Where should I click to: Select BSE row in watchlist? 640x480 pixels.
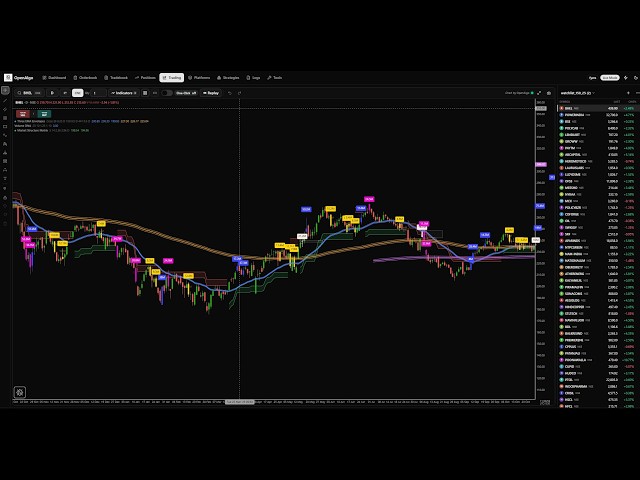point(598,121)
